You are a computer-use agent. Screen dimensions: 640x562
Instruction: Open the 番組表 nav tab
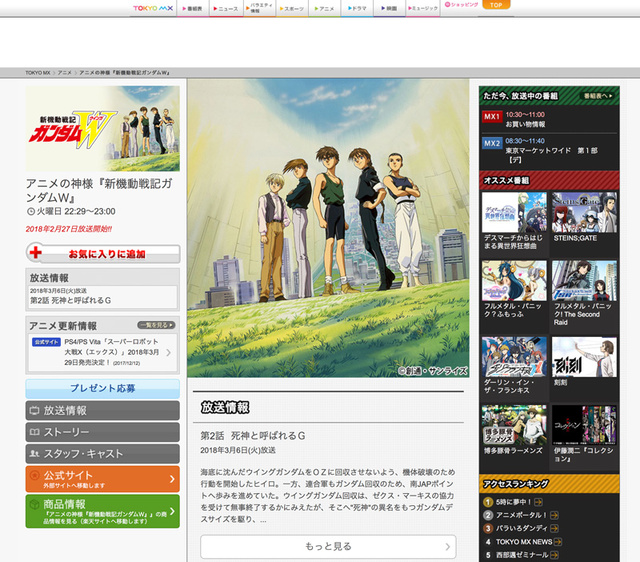[x=193, y=9]
